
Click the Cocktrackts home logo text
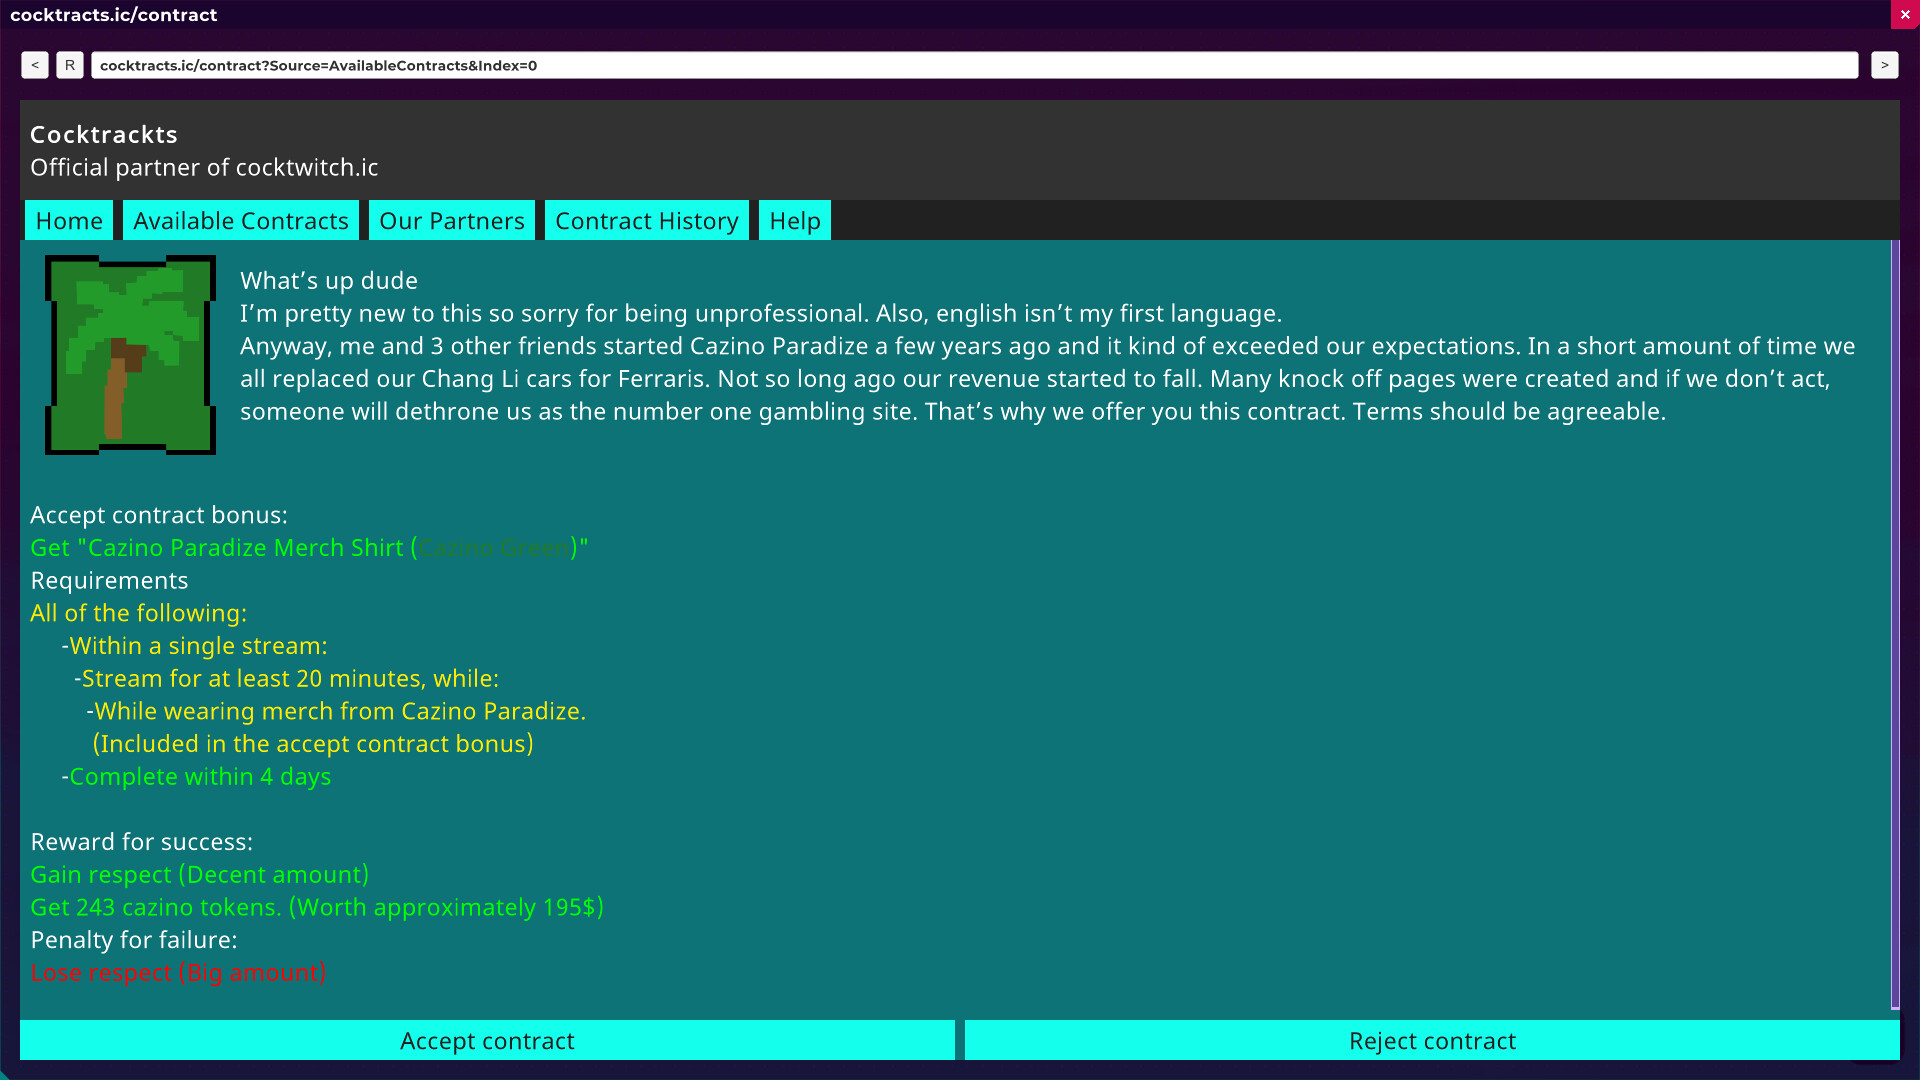click(103, 133)
